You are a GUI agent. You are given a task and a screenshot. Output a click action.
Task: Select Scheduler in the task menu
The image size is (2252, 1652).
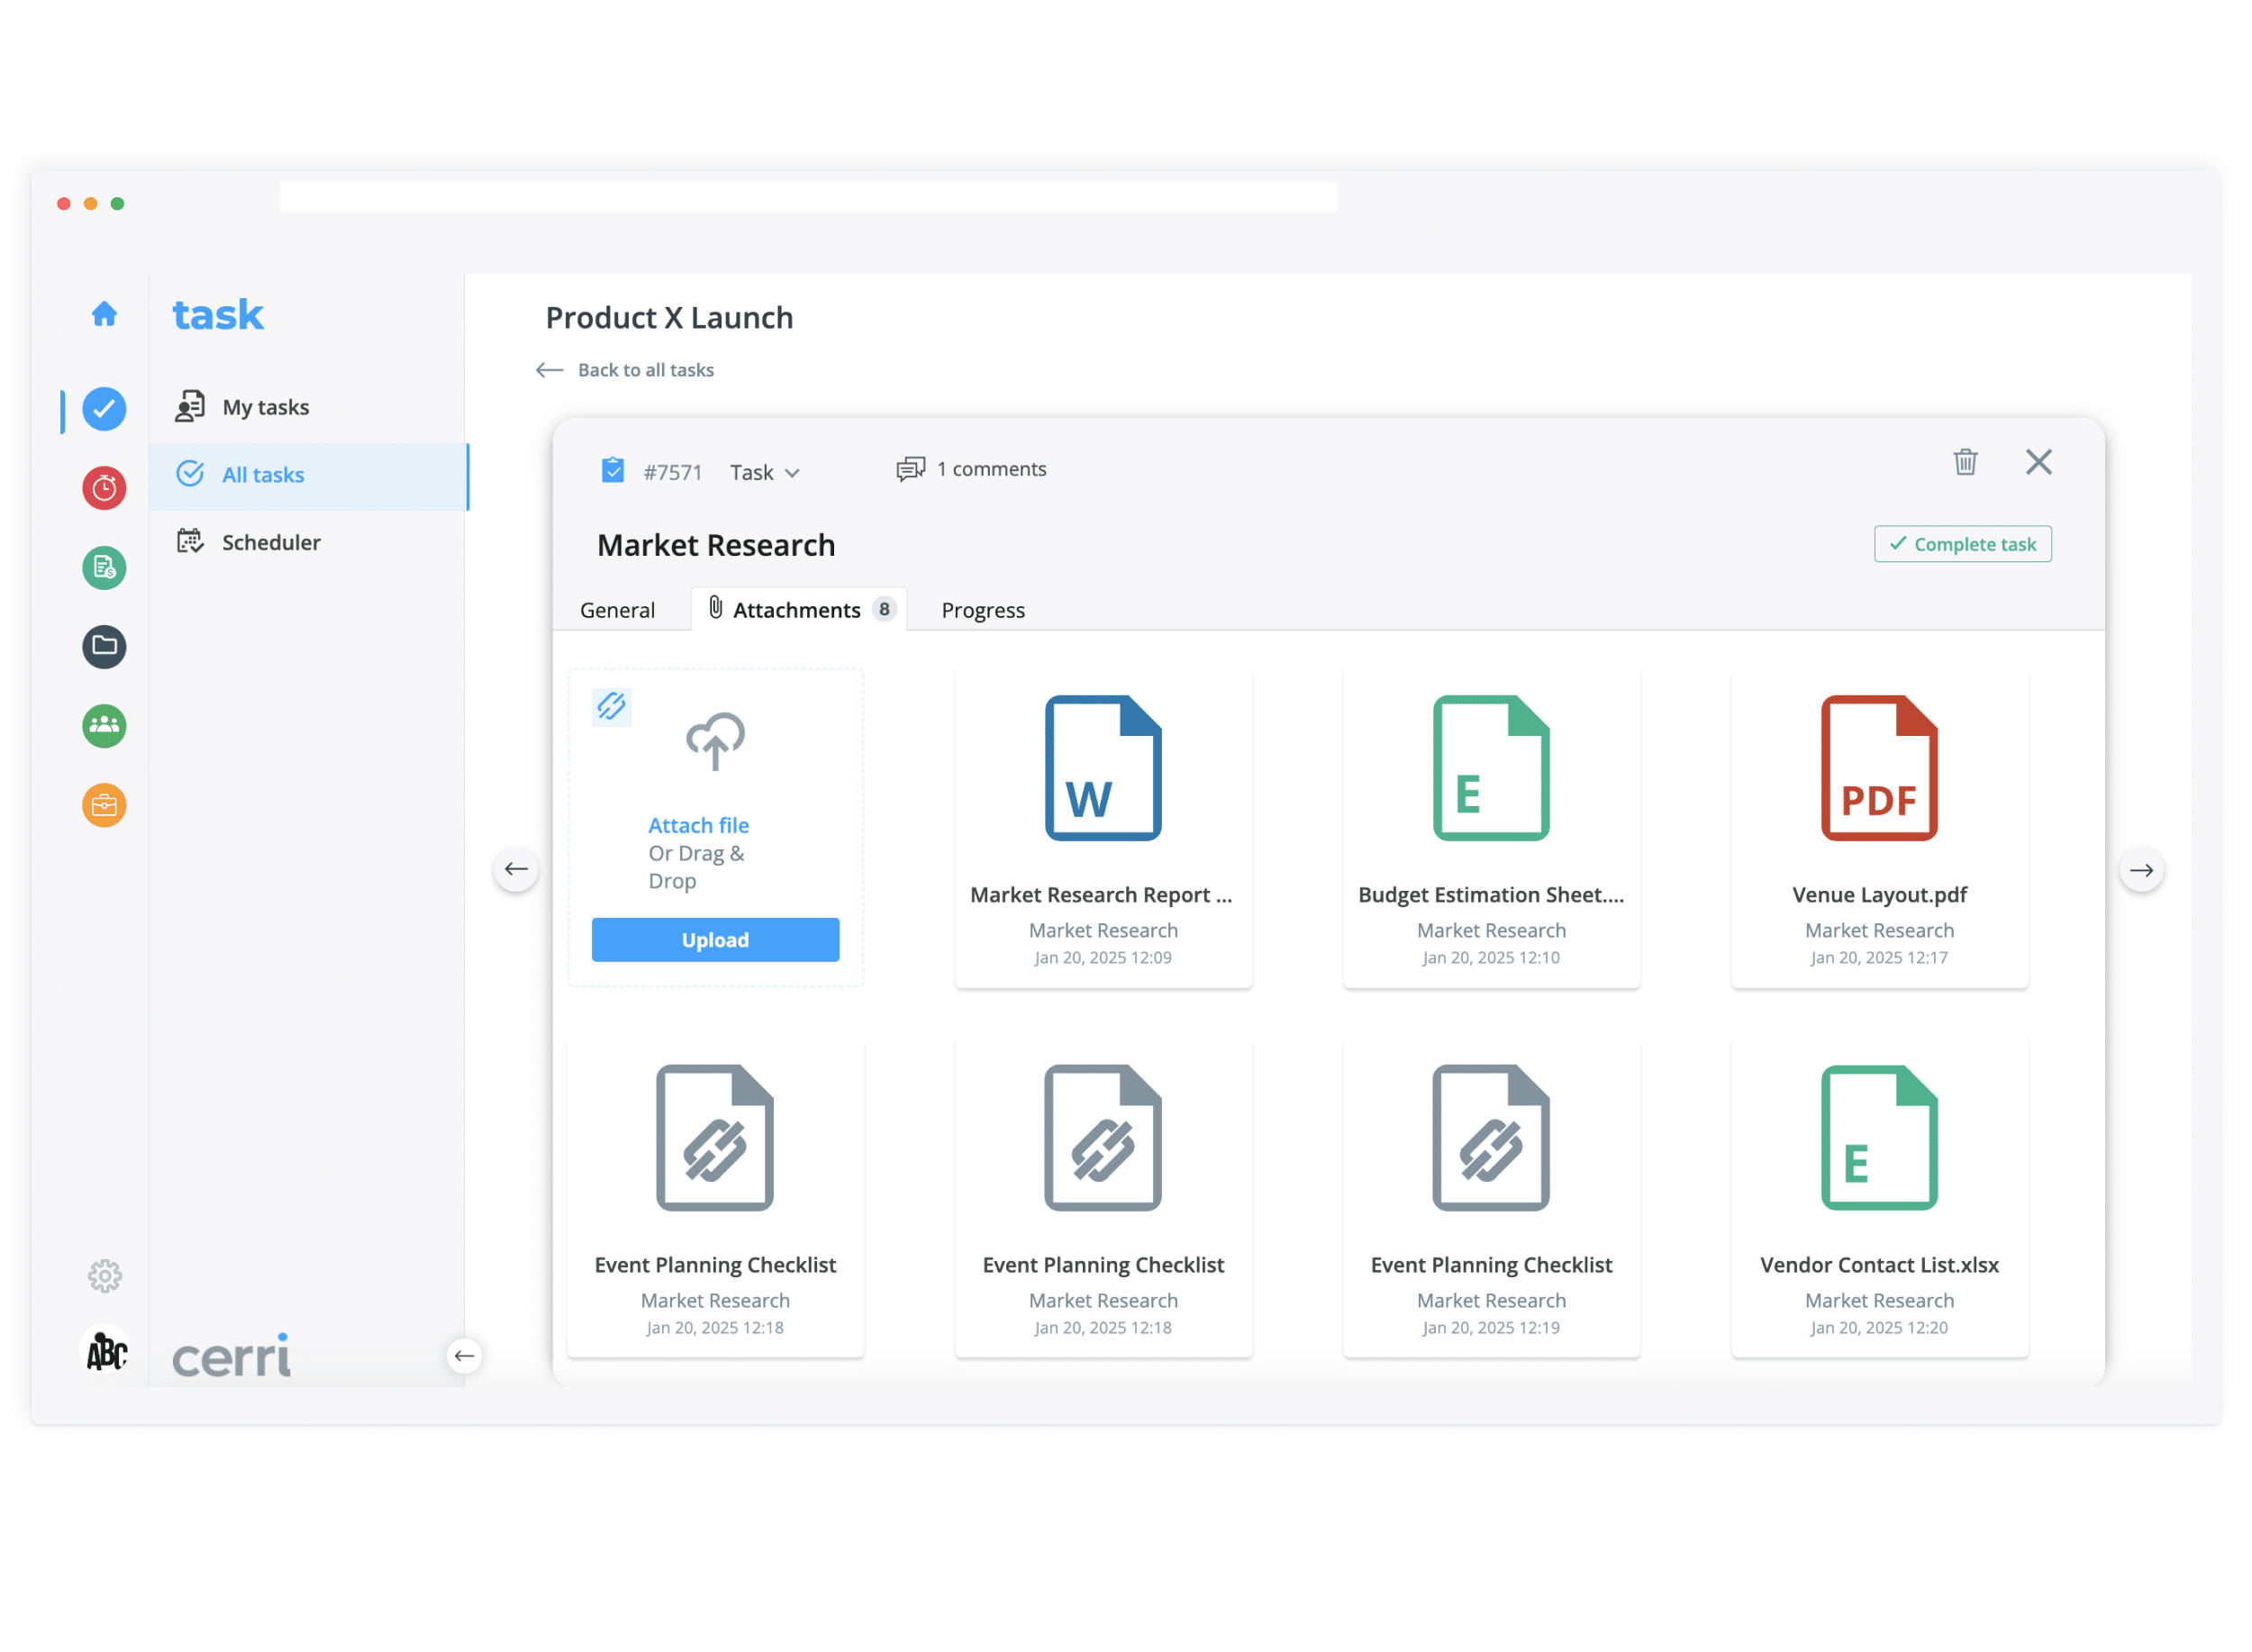click(270, 542)
